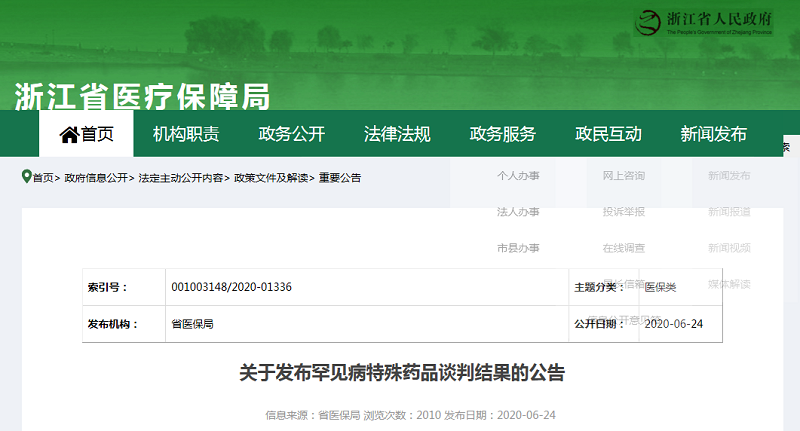Click the 浏览次数：2010 view count text

tap(402, 415)
